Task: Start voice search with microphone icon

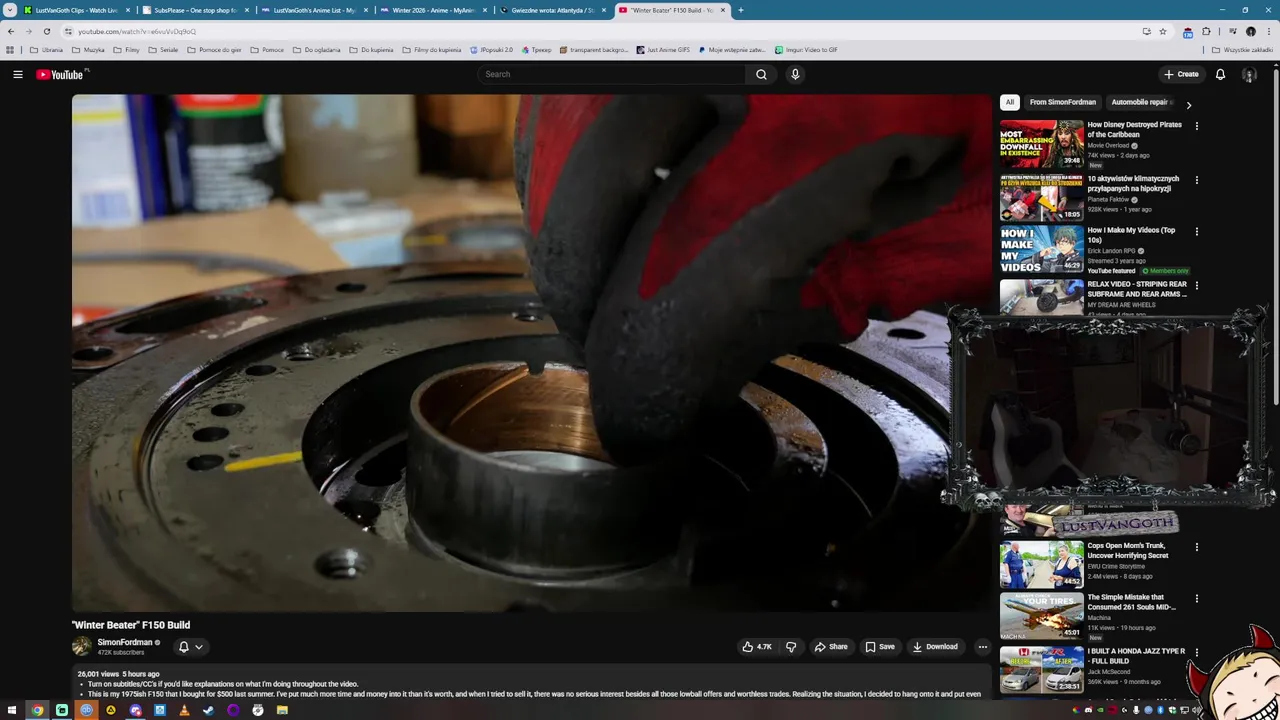Action: 795,74
